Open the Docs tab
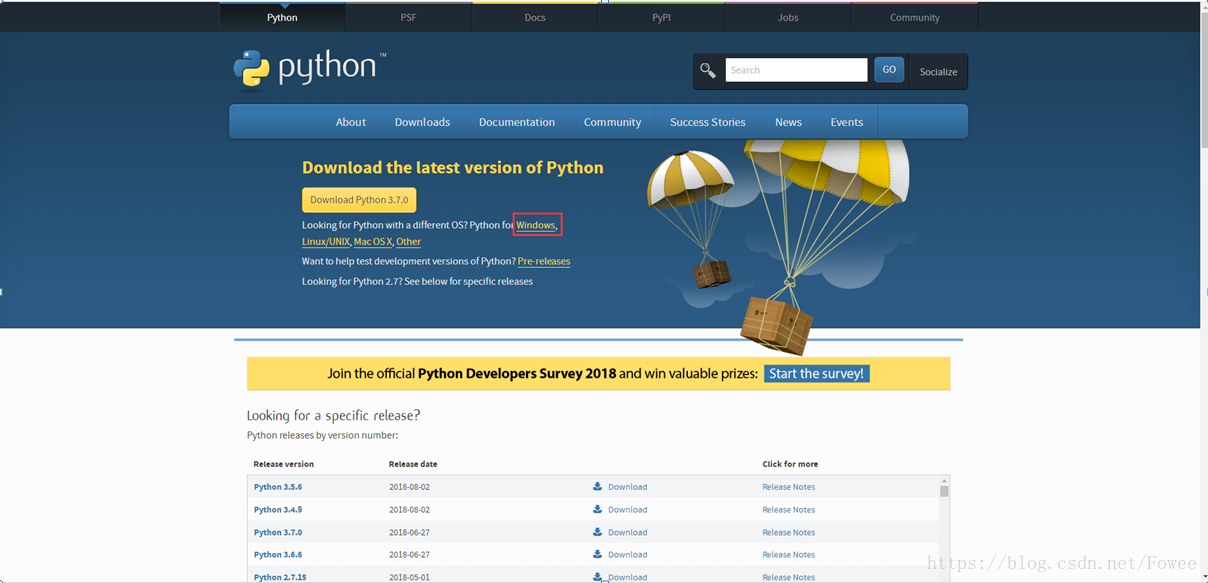This screenshot has width=1208, height=583. coord(535,17)
